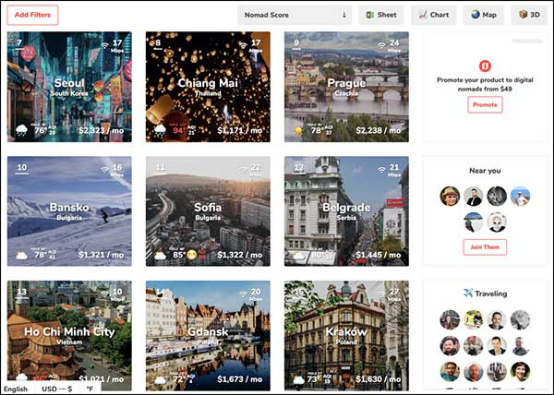Switch to Chart view
This screenshot has height=395, width=554.
(x=434, y=15)
